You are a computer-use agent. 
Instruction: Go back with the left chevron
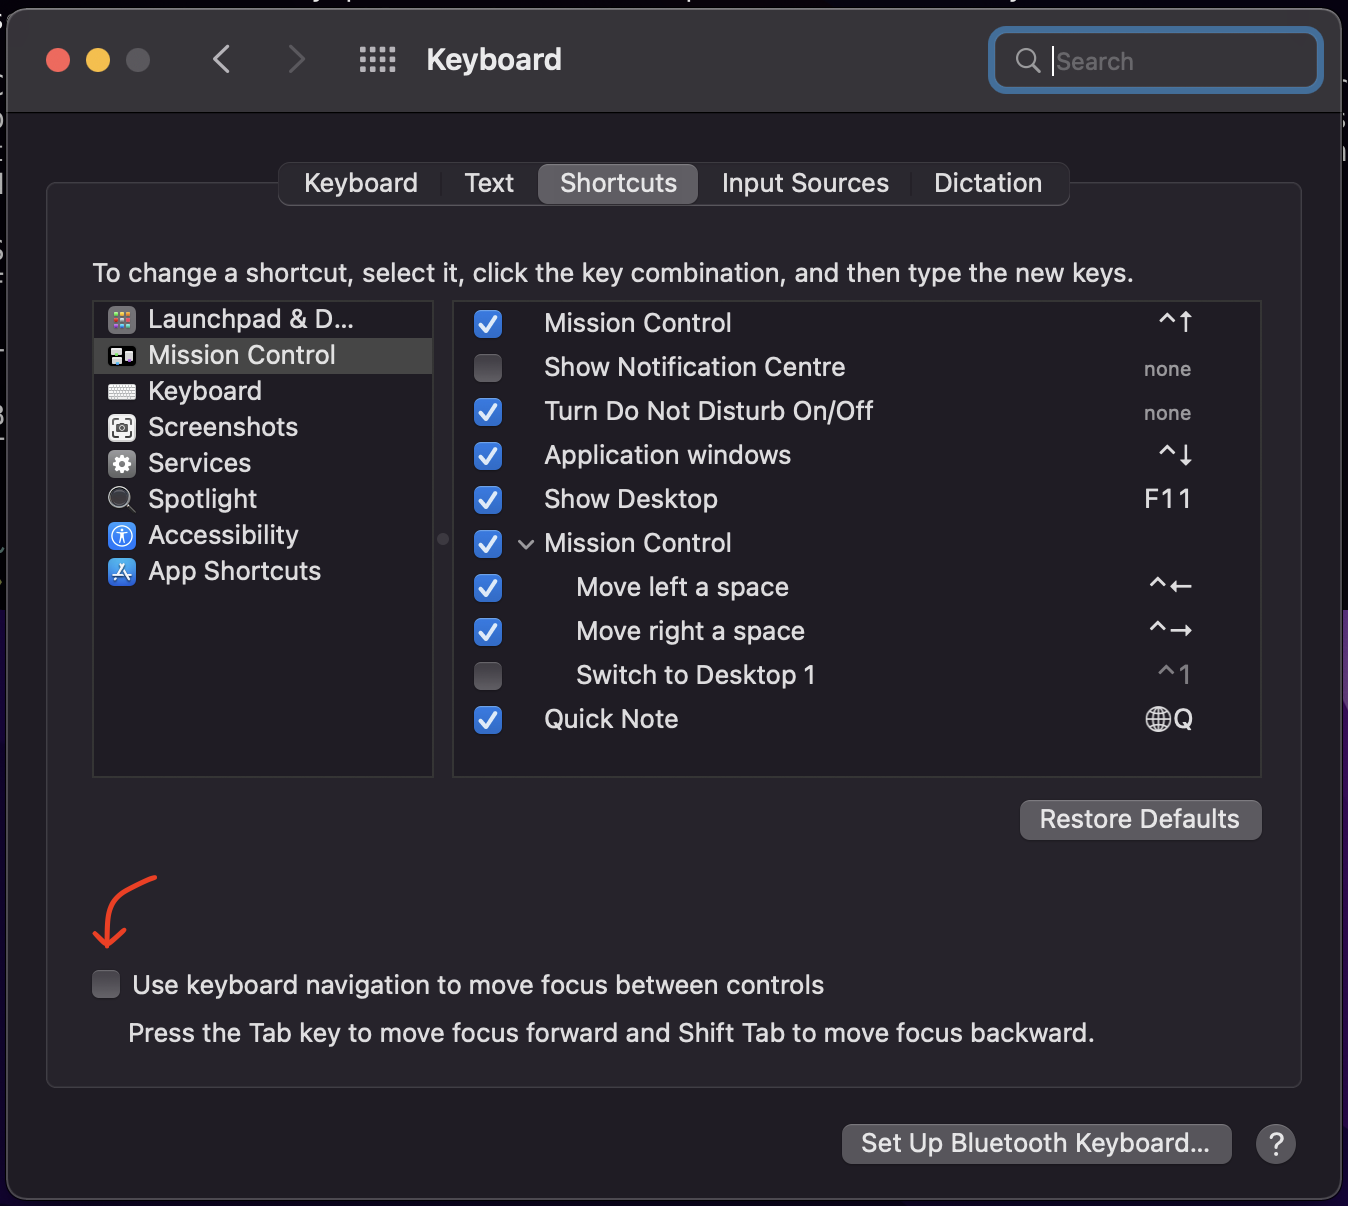[222, 60]
